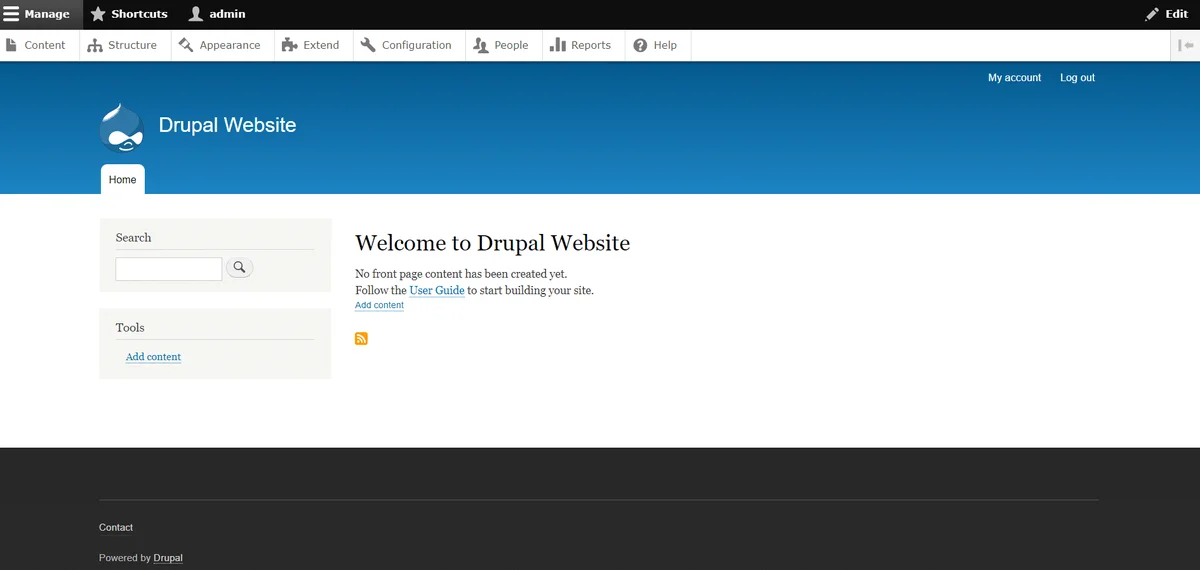Click the orange RSS feed icon
Viewport: 1200px width, 570px height.
[361, 338]
